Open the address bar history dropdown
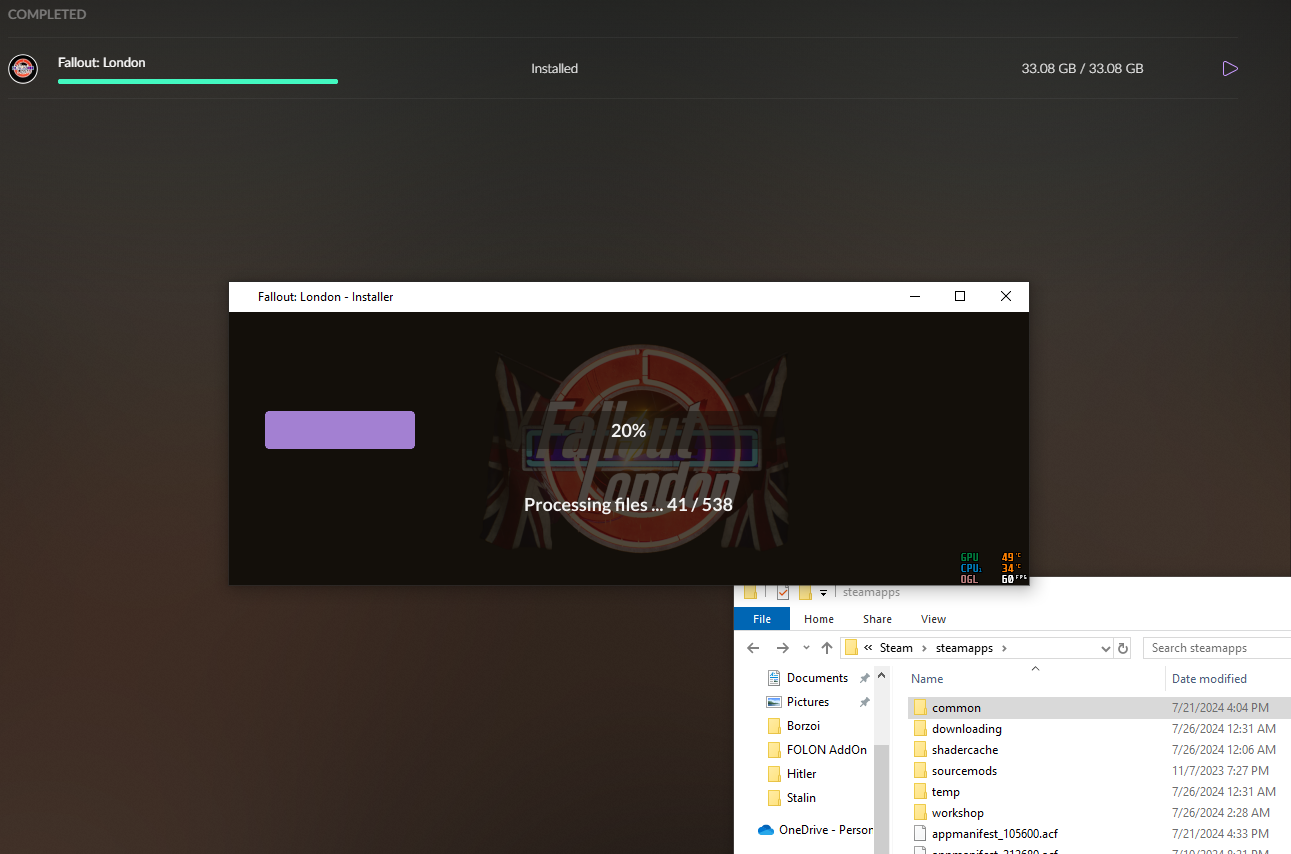Screen dimensions: 1291x854 [x=1105, y=648]
